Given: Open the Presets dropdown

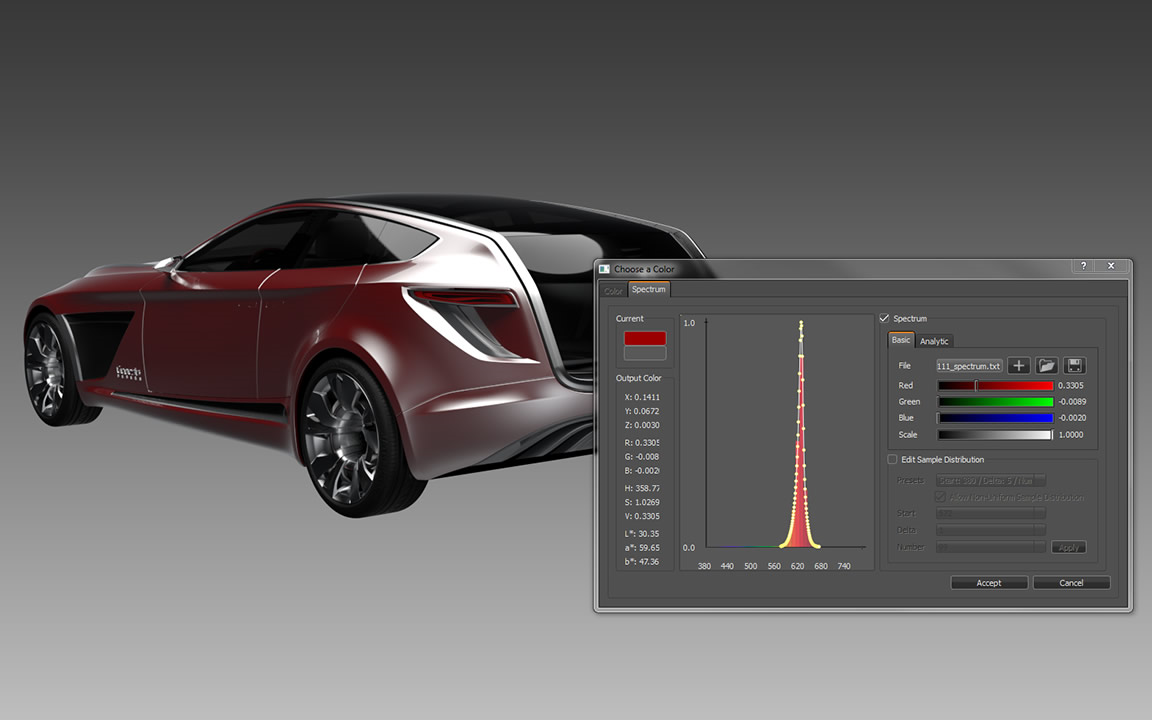Looking at the screenshot, I should pos(990,481).
